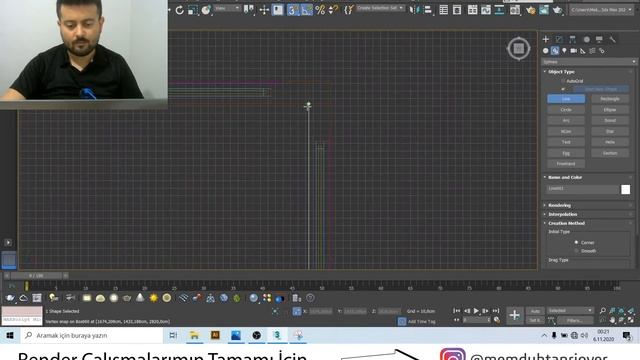The height and width of the screenshot is (360, 640).
Task: Click Render Production teapot icon
Action: tap(557, 10)
